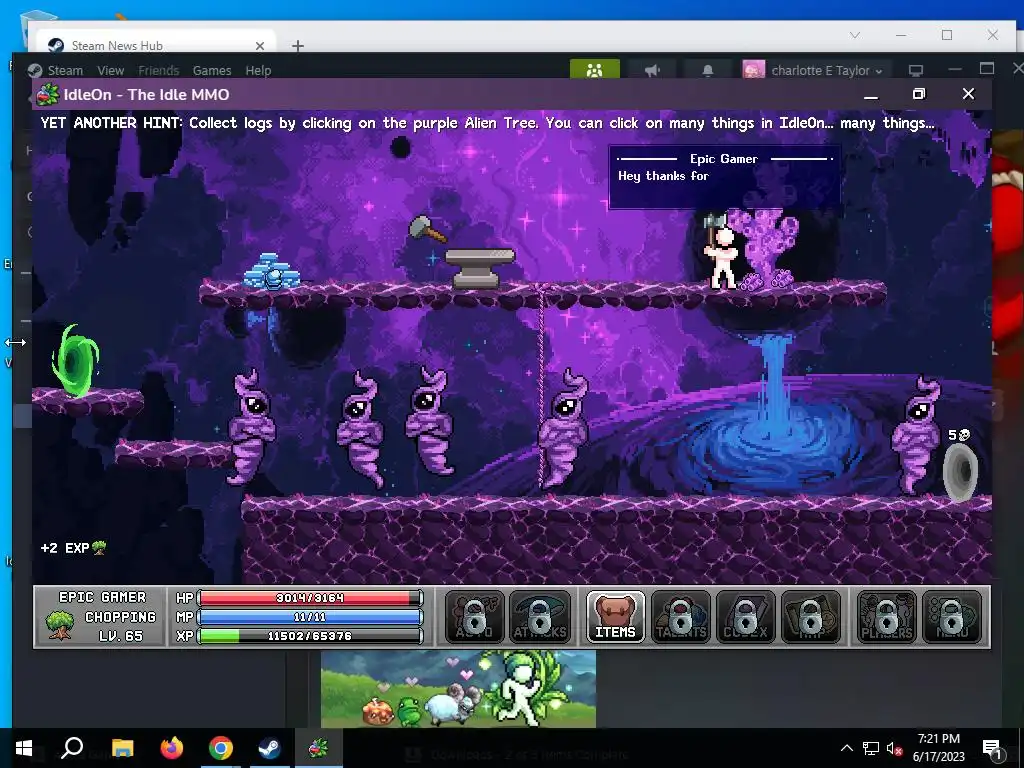1024x768 pixels.
Task: Click the locked ATTACKS button
Action: [x=539, y=617]
